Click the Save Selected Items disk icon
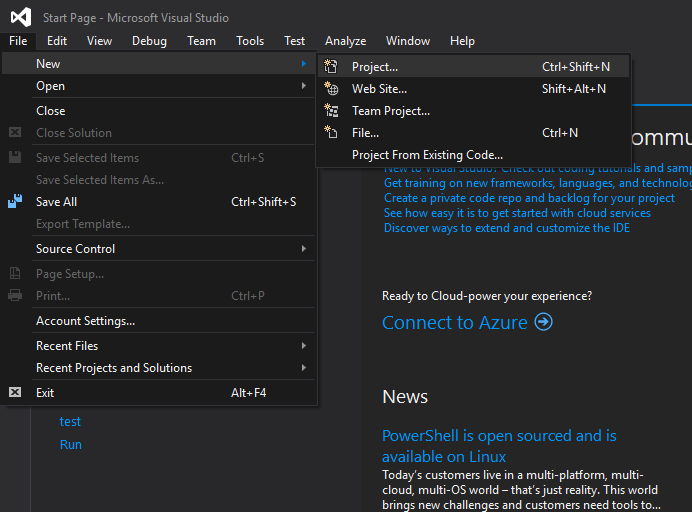Screen dimensions: 692x512 [15, 157]
